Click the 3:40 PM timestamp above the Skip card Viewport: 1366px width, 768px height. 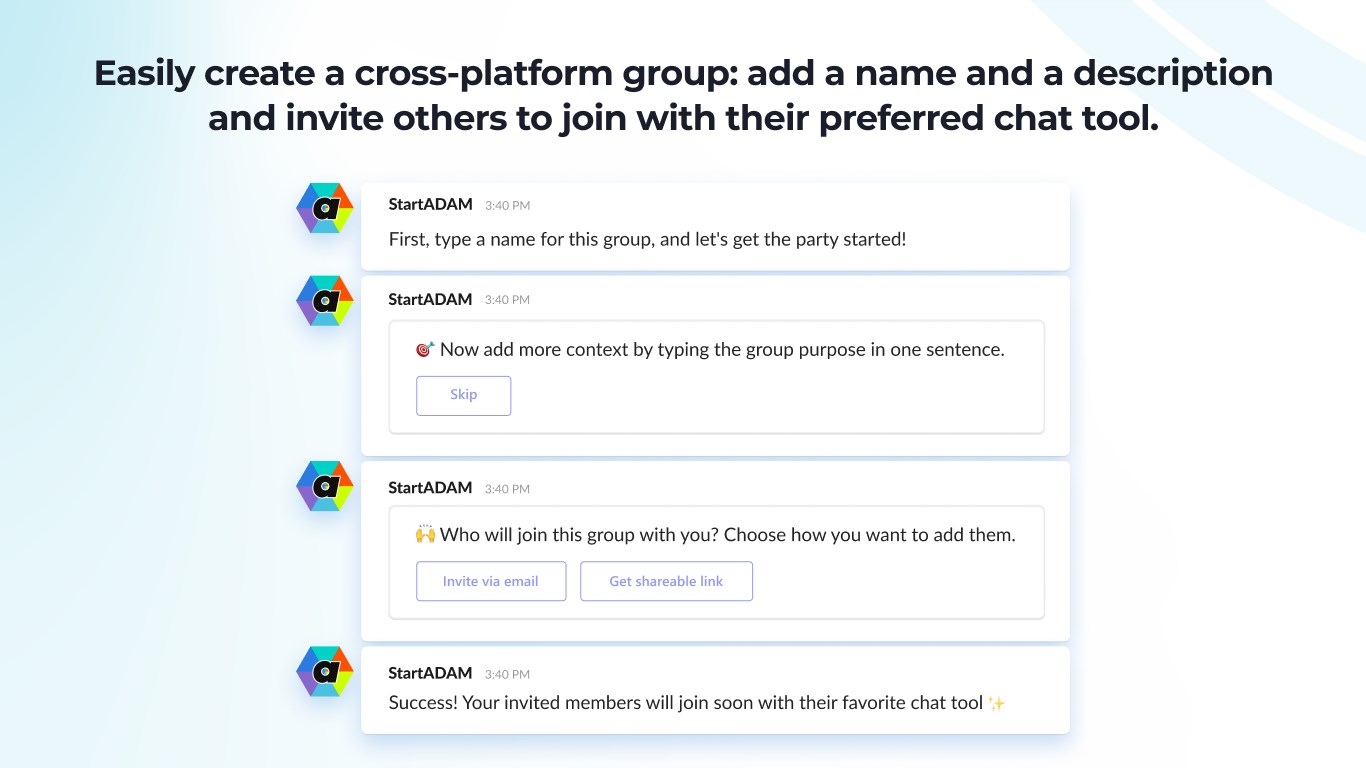coord(507,300)
